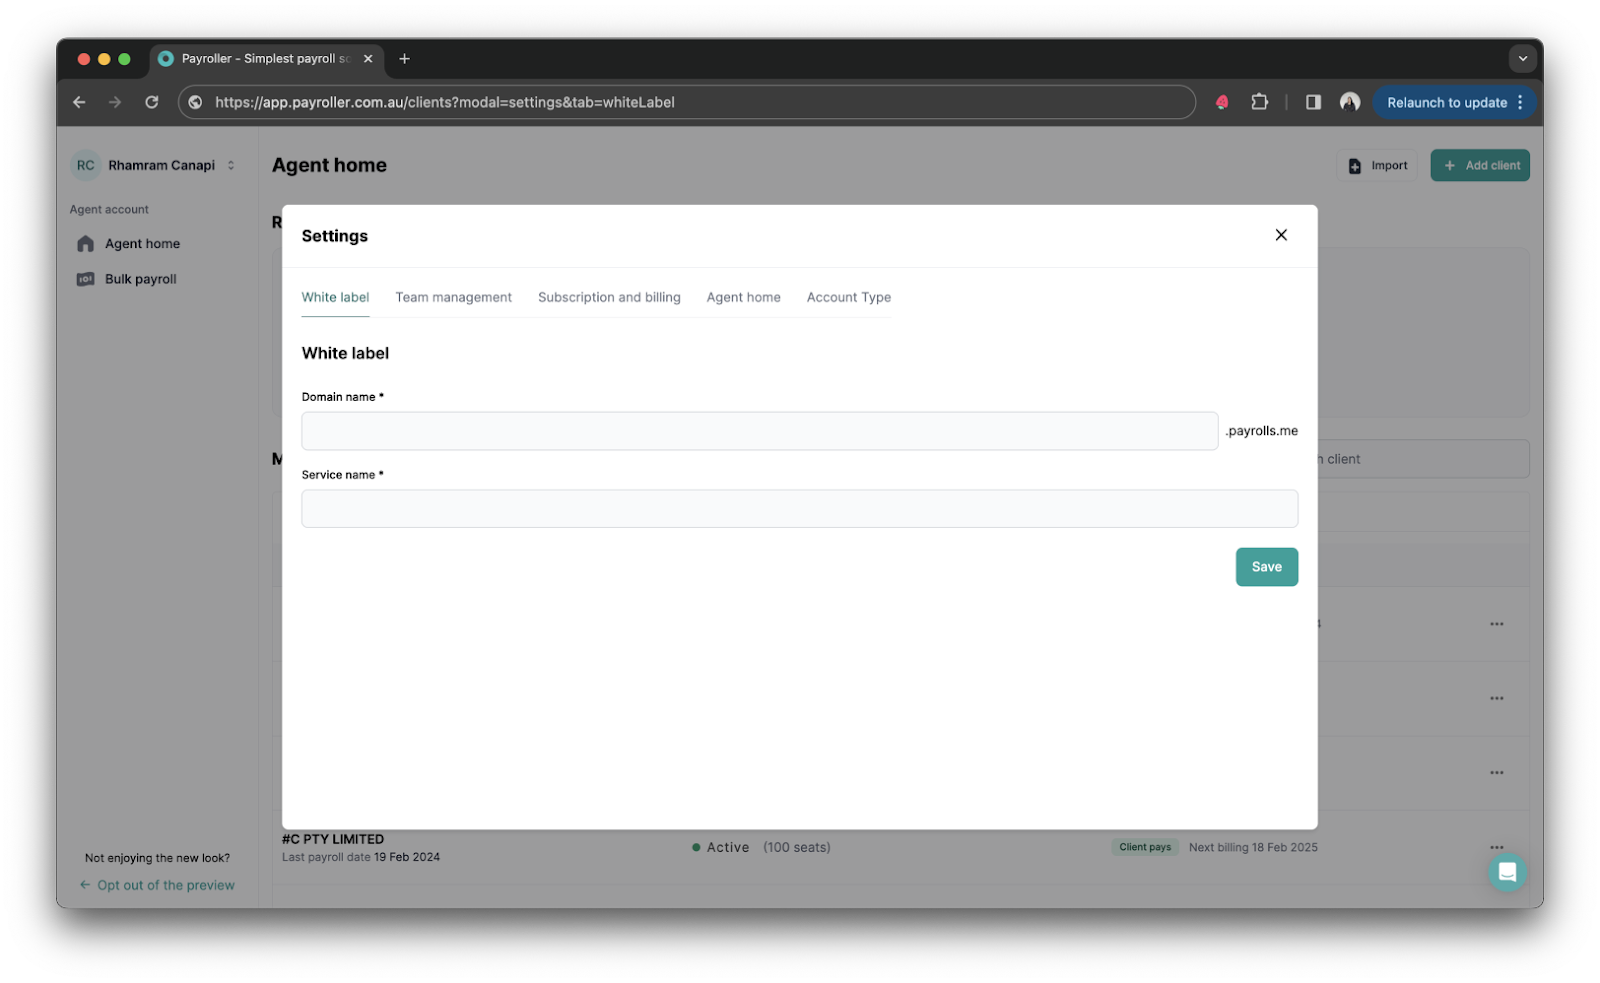The width and height of the screenshot is (1600, 983).
Task: Save the white label settings
Action: (1266, 567)
